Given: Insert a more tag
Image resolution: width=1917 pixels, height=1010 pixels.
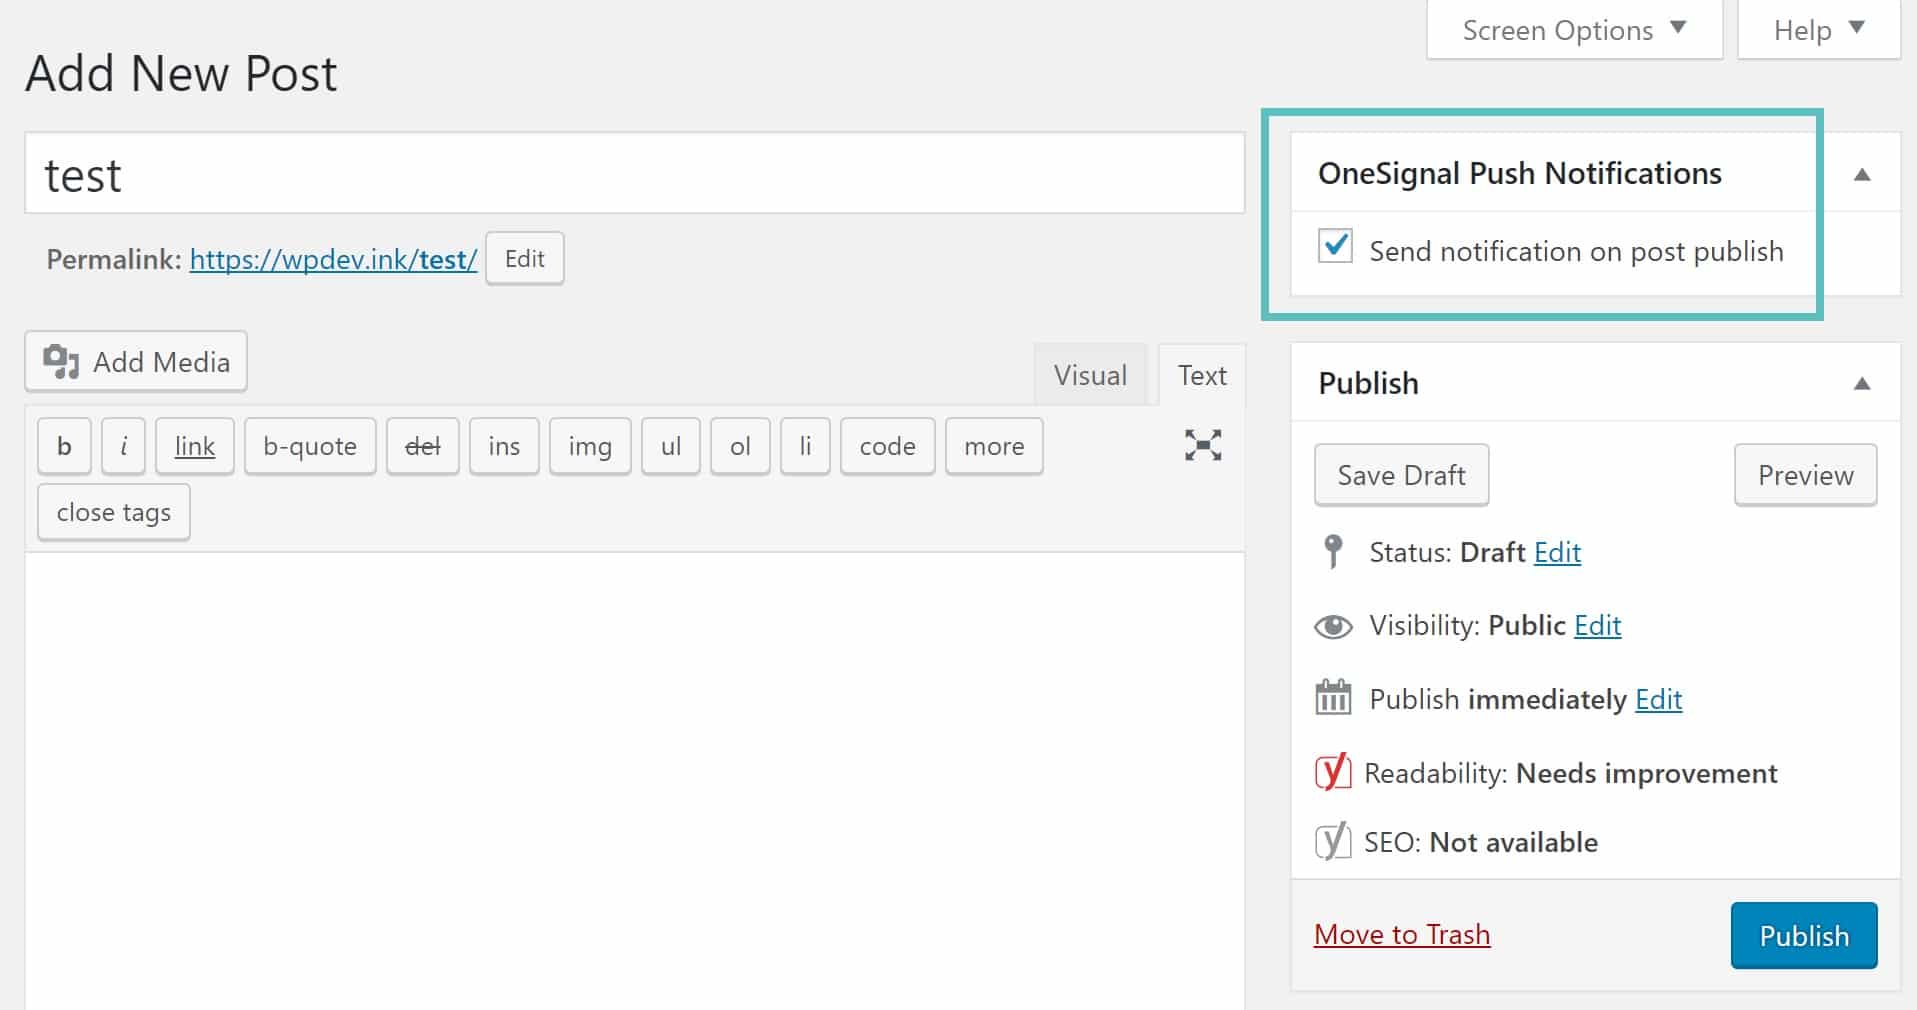Looking at the screenshot, I should (993, 446).
